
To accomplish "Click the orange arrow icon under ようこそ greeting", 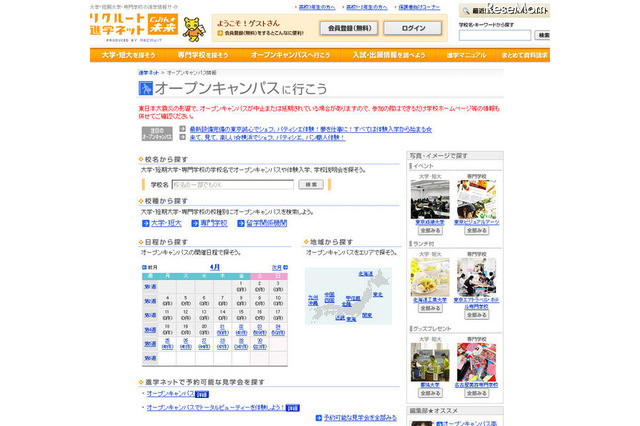I will pos(220,33).
